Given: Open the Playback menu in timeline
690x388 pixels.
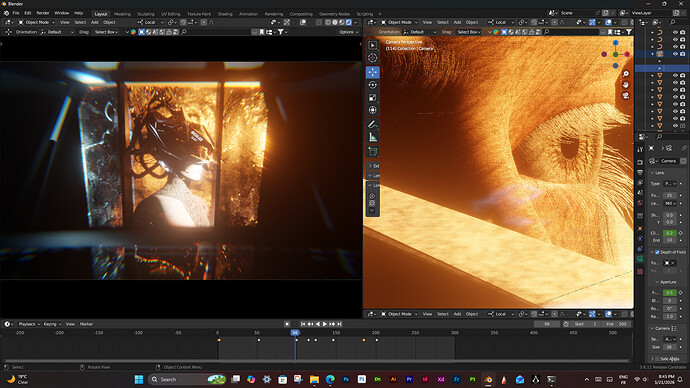Looking at the screenshot, I should (x=29, y=324).
